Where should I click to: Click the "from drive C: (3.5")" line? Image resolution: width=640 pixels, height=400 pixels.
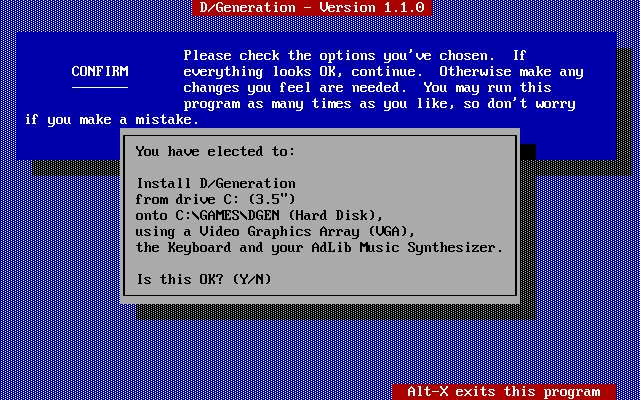(216, 200)
